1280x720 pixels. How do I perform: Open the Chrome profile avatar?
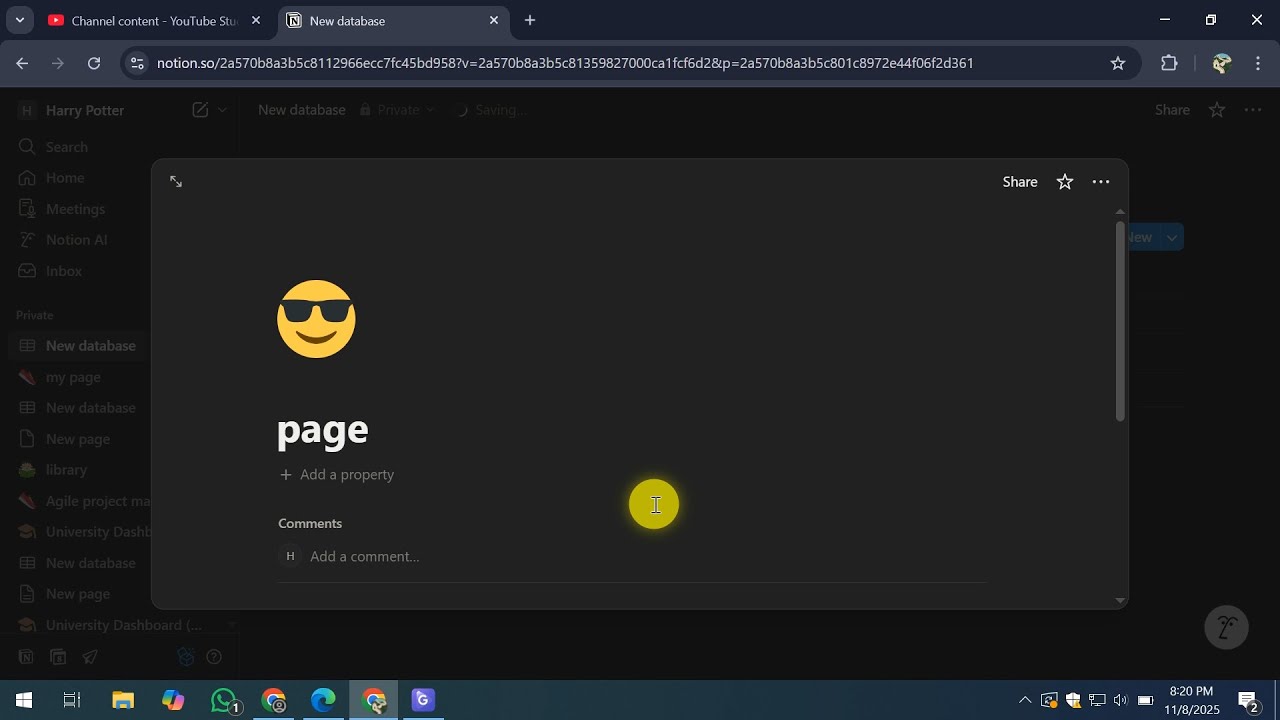tap(1221, 63)
